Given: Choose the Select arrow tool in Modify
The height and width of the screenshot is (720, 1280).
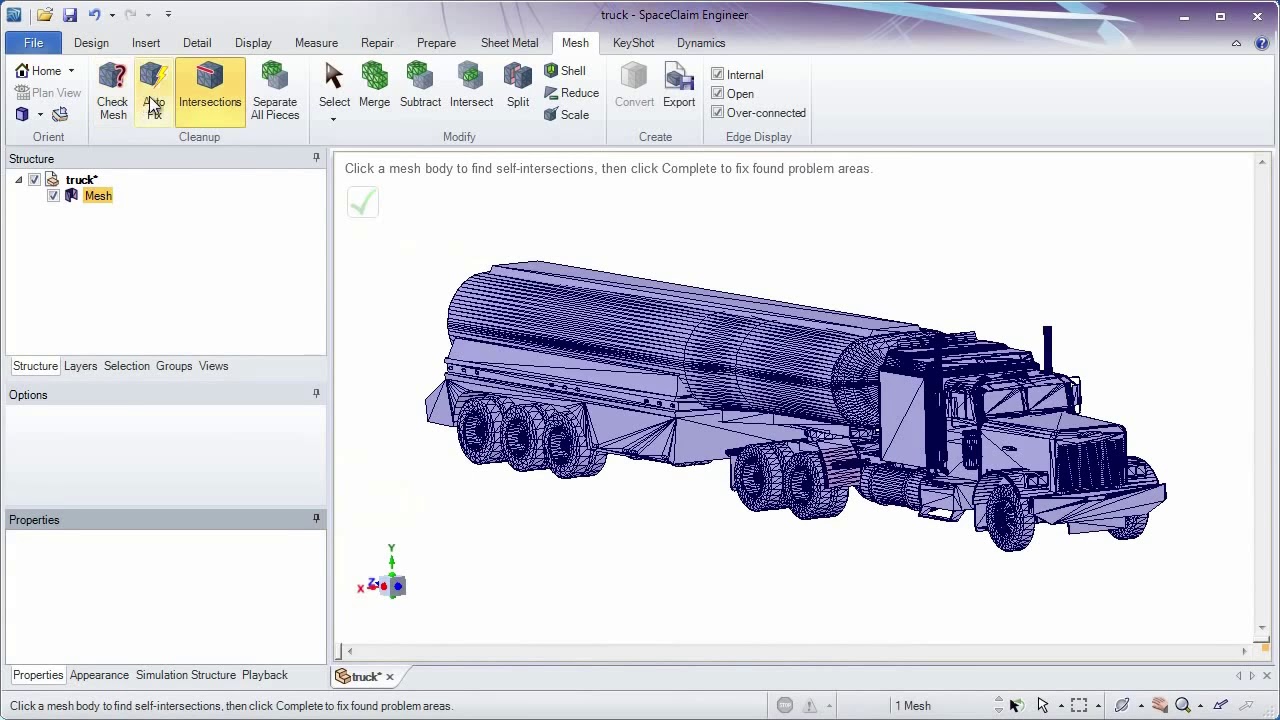Looking at the screenshot, I should point(334,85).
